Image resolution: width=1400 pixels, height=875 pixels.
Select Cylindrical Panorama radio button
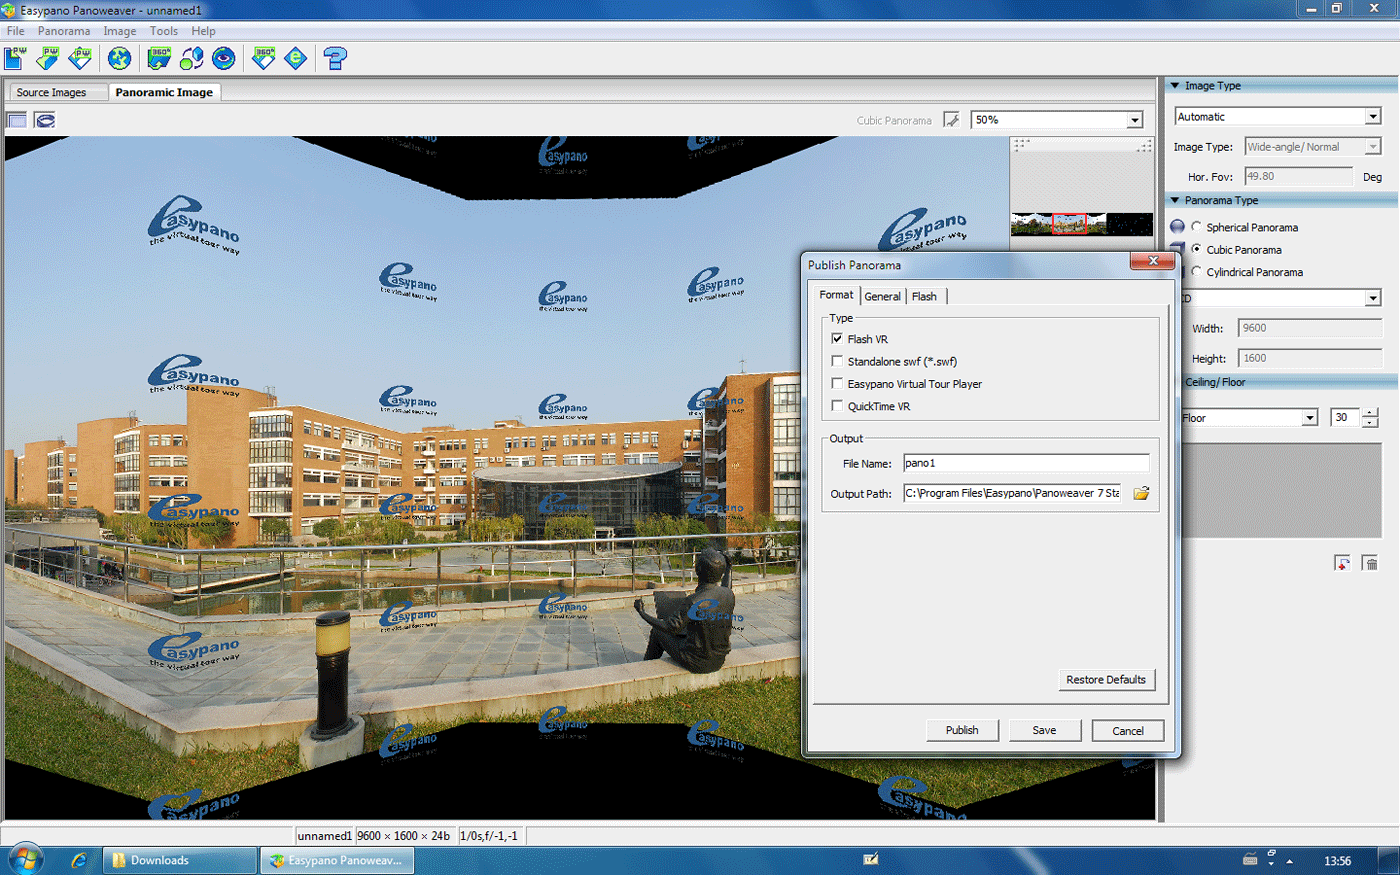pyautogui.click(x=1196, y=271)
